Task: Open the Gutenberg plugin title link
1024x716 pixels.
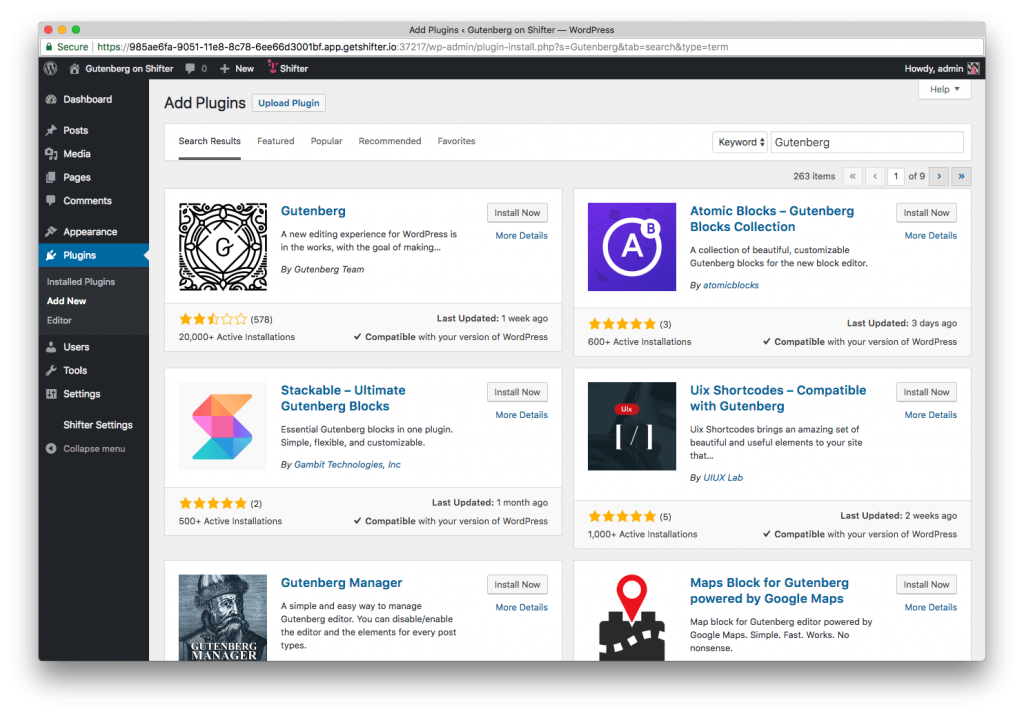Action: [x=313, y=211]
